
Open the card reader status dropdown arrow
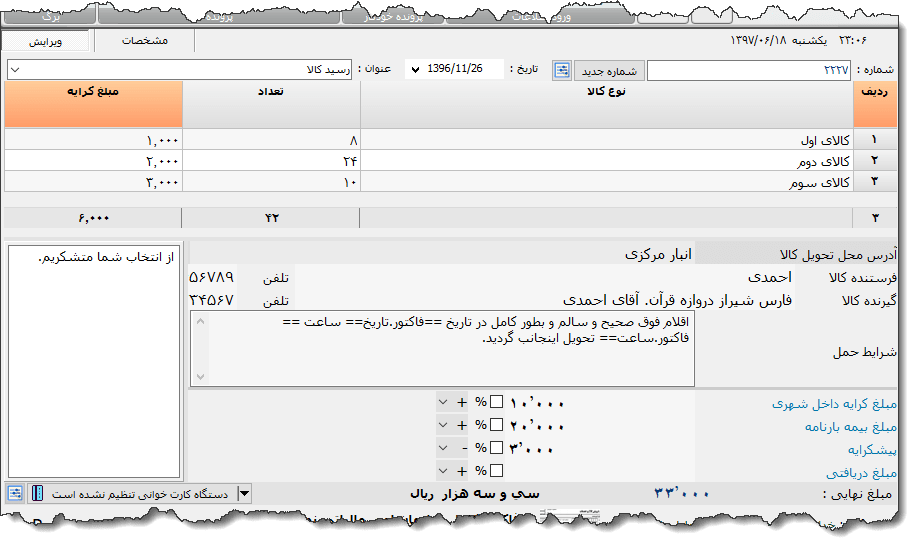click(x=244, y=493)
